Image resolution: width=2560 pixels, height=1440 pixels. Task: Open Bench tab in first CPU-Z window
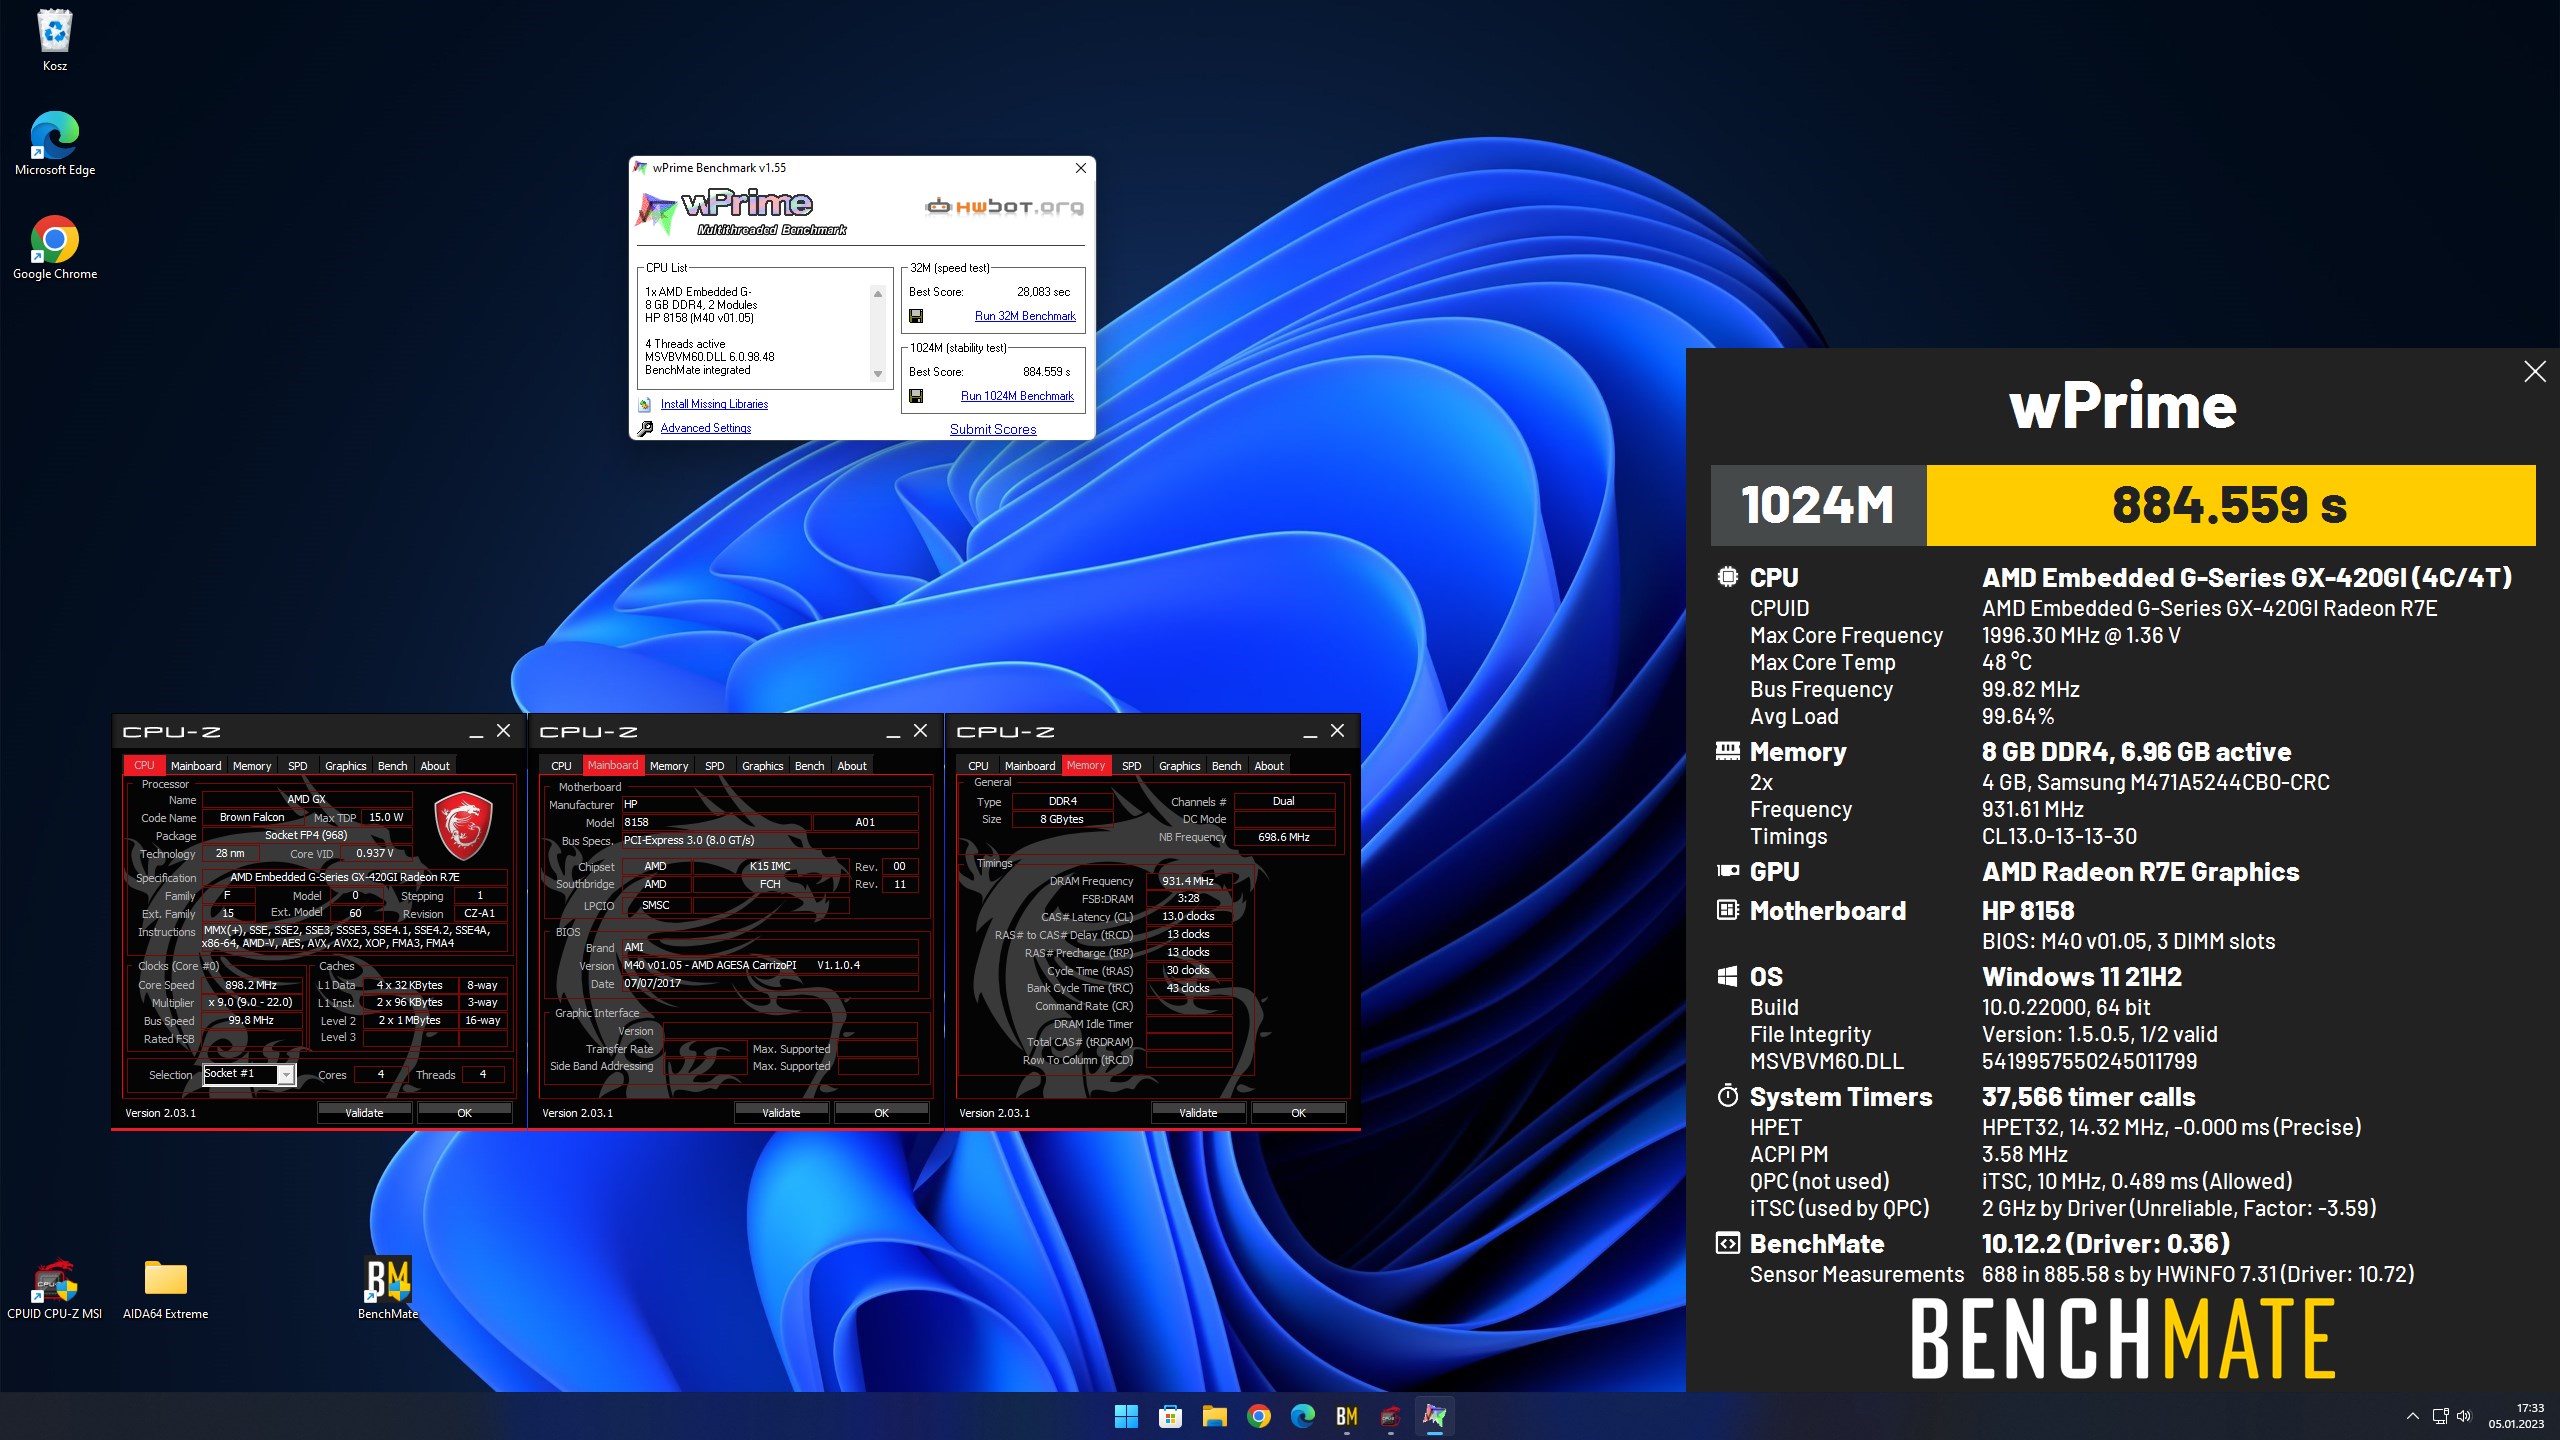pos(393,766)
